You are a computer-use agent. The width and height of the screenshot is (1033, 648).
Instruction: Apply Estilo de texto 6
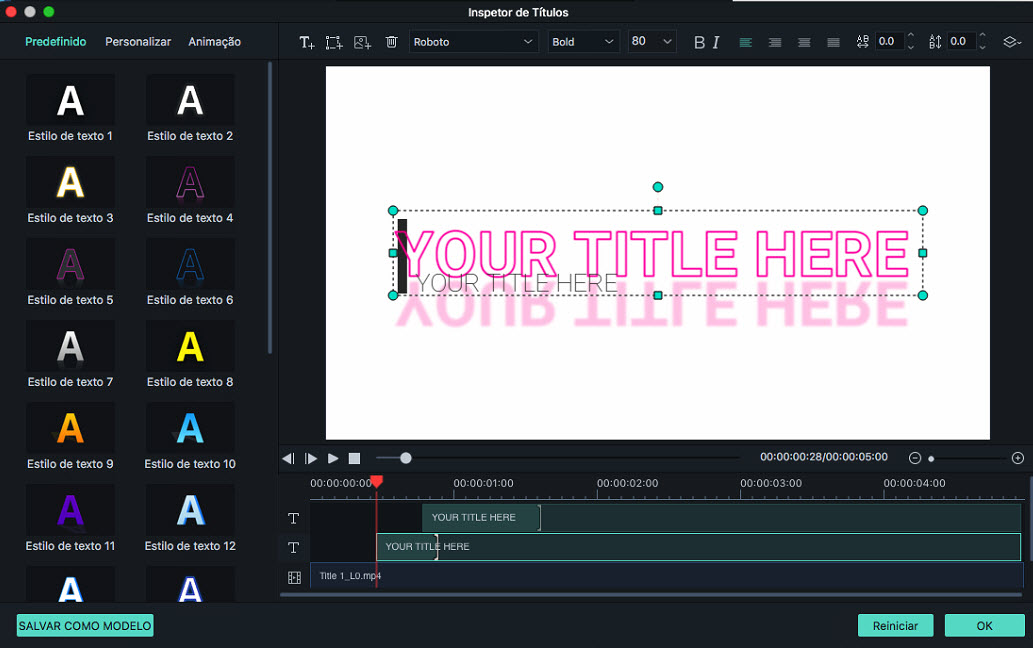pyautogui.click(x=190, y=273)
